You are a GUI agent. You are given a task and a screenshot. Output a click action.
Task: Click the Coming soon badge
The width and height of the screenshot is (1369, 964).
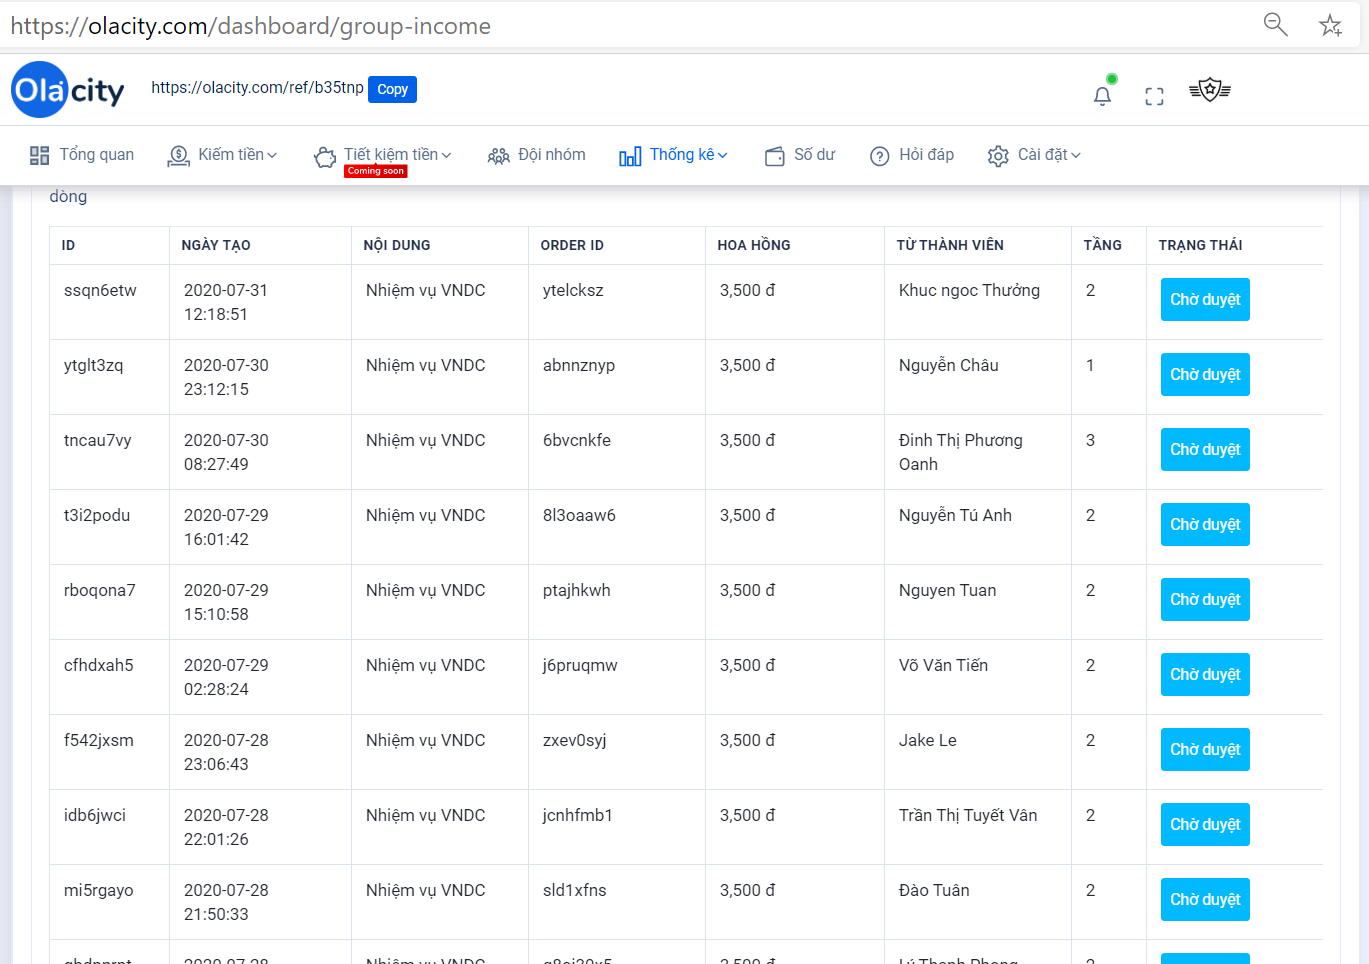[376, 171]
